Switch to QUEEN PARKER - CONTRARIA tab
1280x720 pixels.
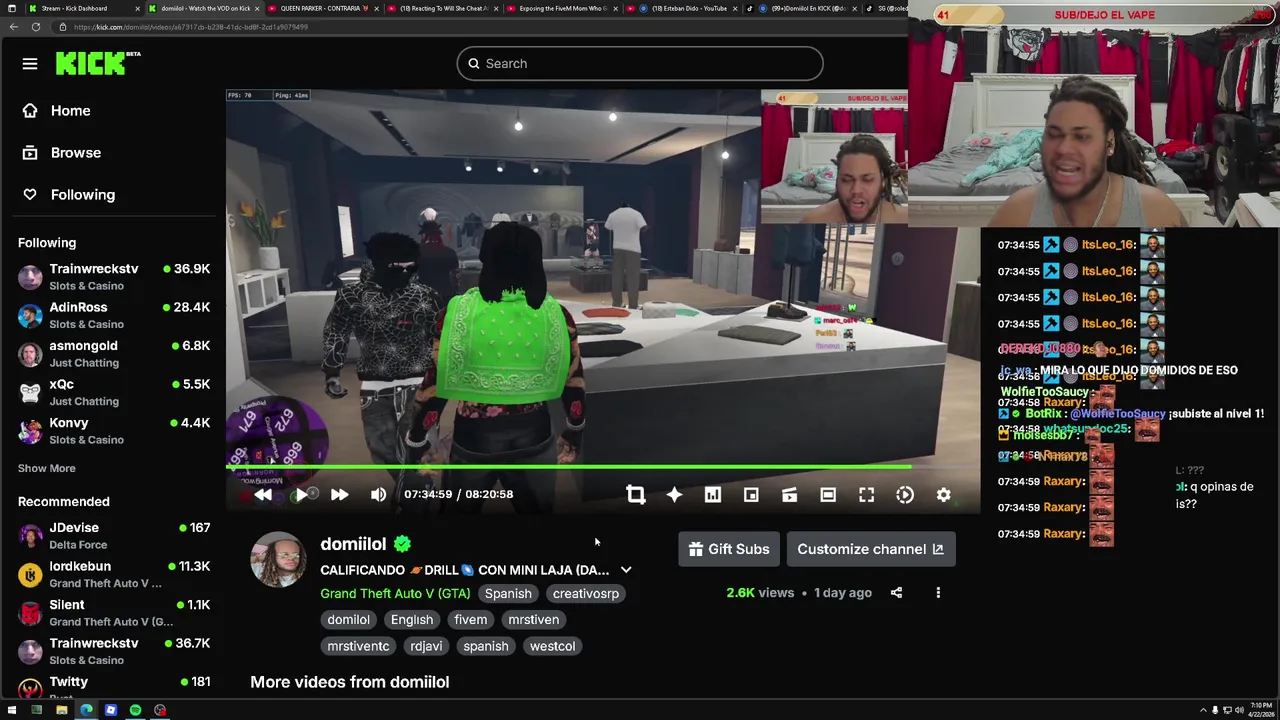coord(322,8)
